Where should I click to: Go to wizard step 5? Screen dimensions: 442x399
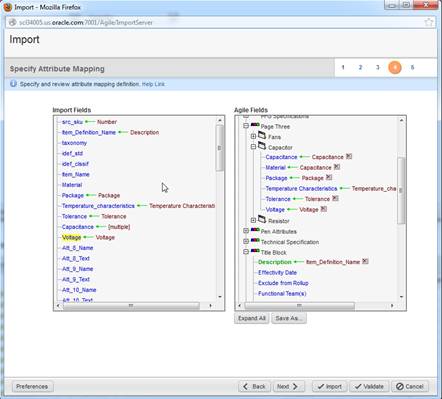click(412, 67)
